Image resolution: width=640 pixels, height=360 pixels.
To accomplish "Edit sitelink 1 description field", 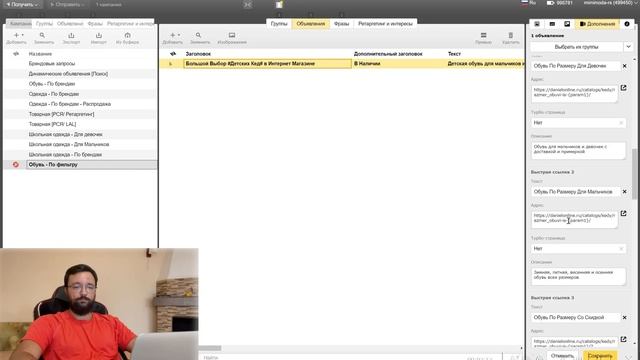I will 578,150.
